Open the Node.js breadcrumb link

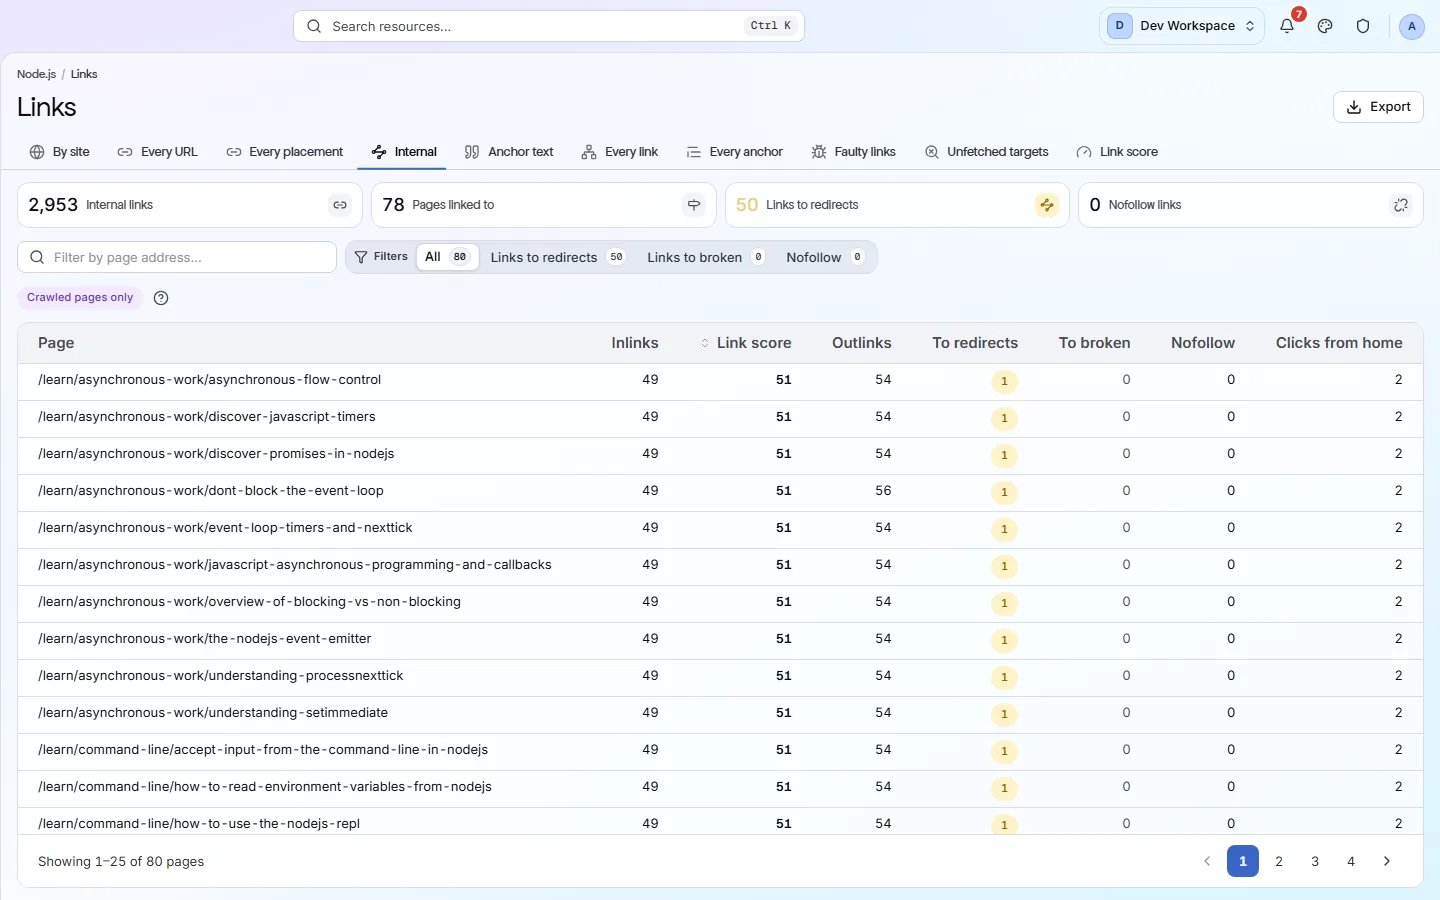36,74
